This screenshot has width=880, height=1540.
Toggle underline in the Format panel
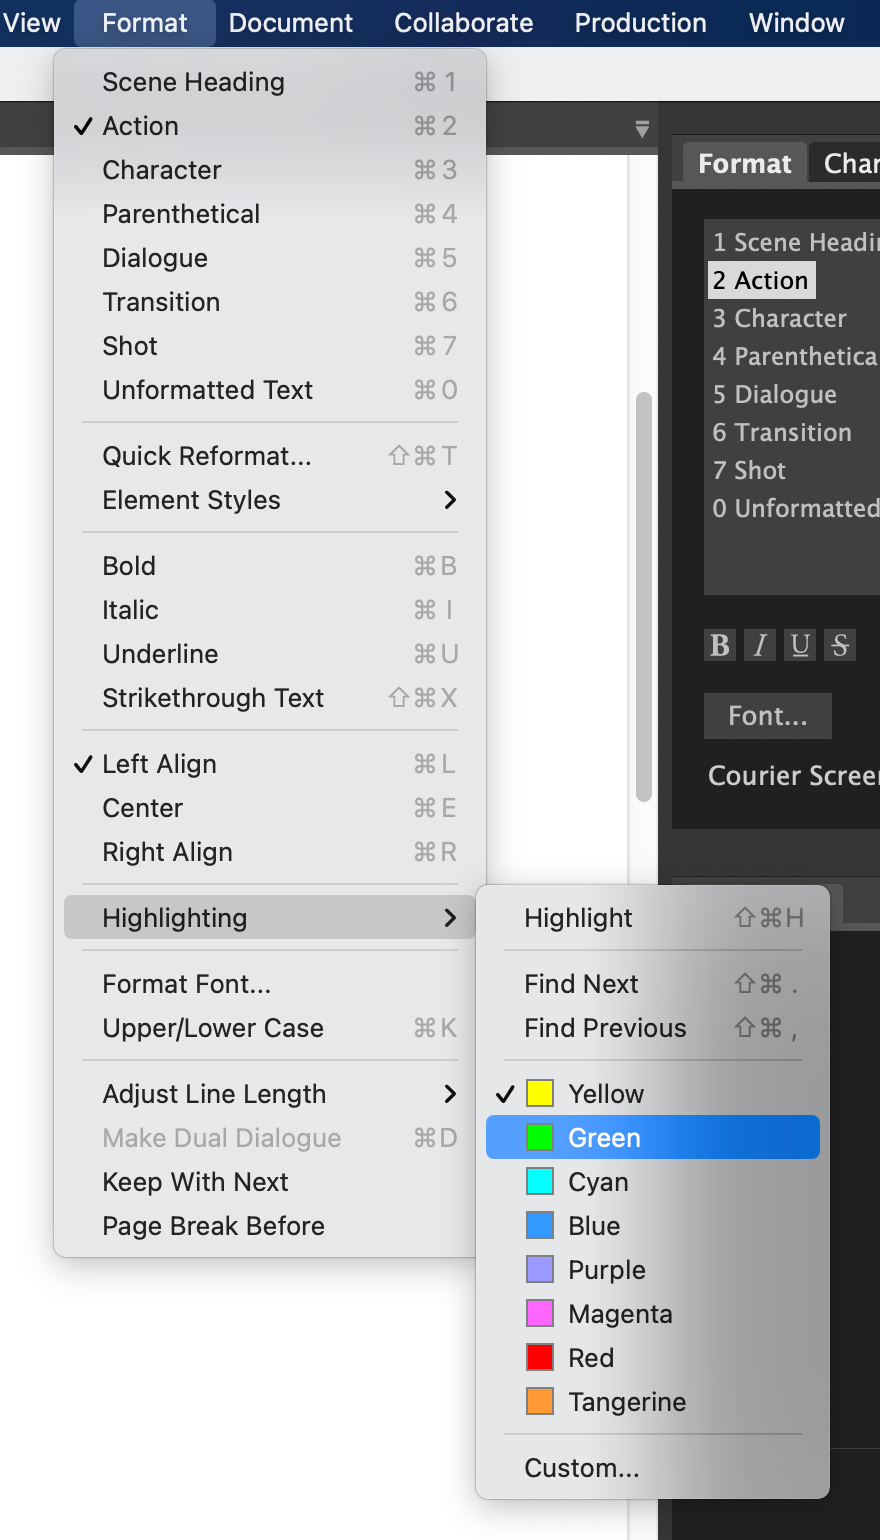799,645
